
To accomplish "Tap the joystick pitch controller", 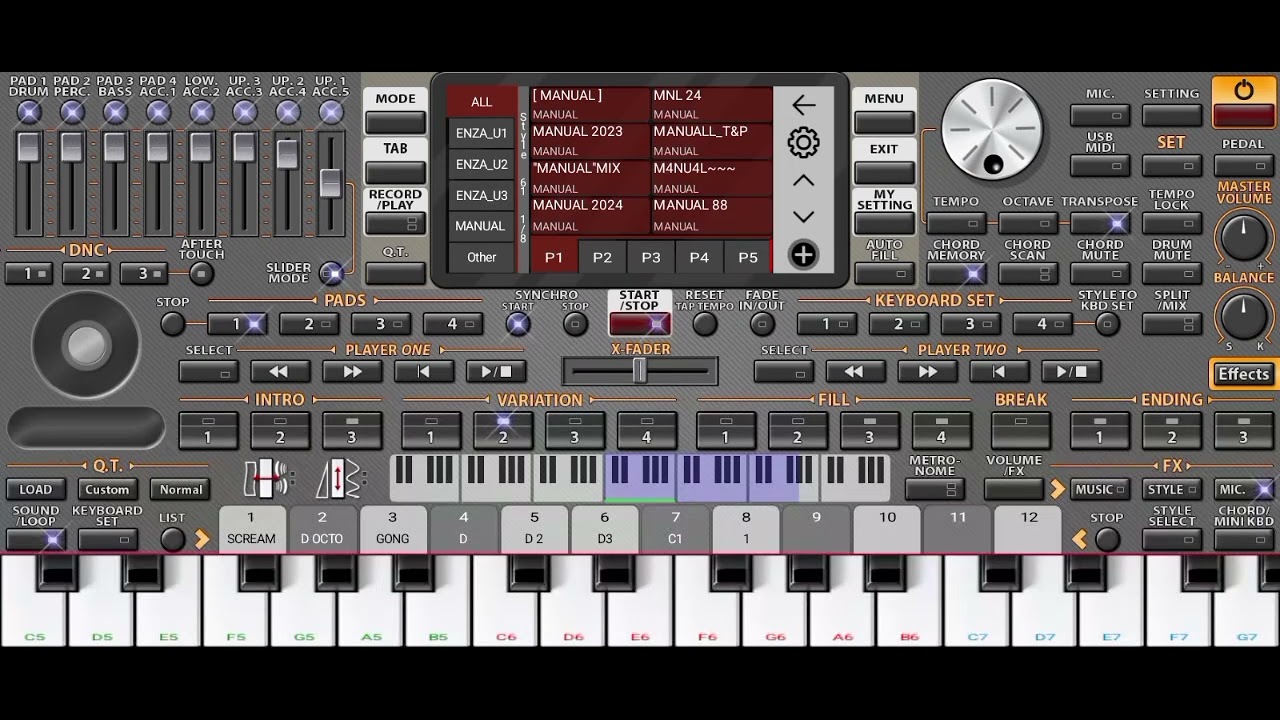I will coord(86,345).
